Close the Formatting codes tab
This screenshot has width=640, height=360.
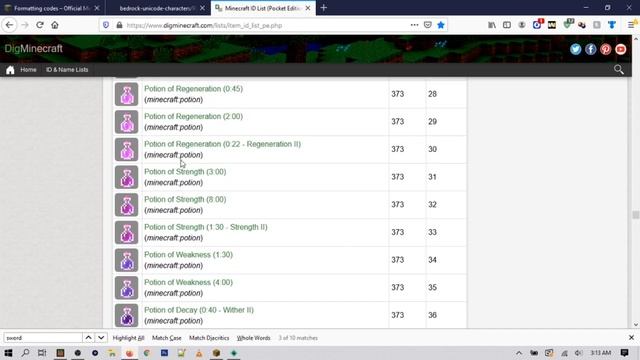pyautogui.click(x=97, y=8)
